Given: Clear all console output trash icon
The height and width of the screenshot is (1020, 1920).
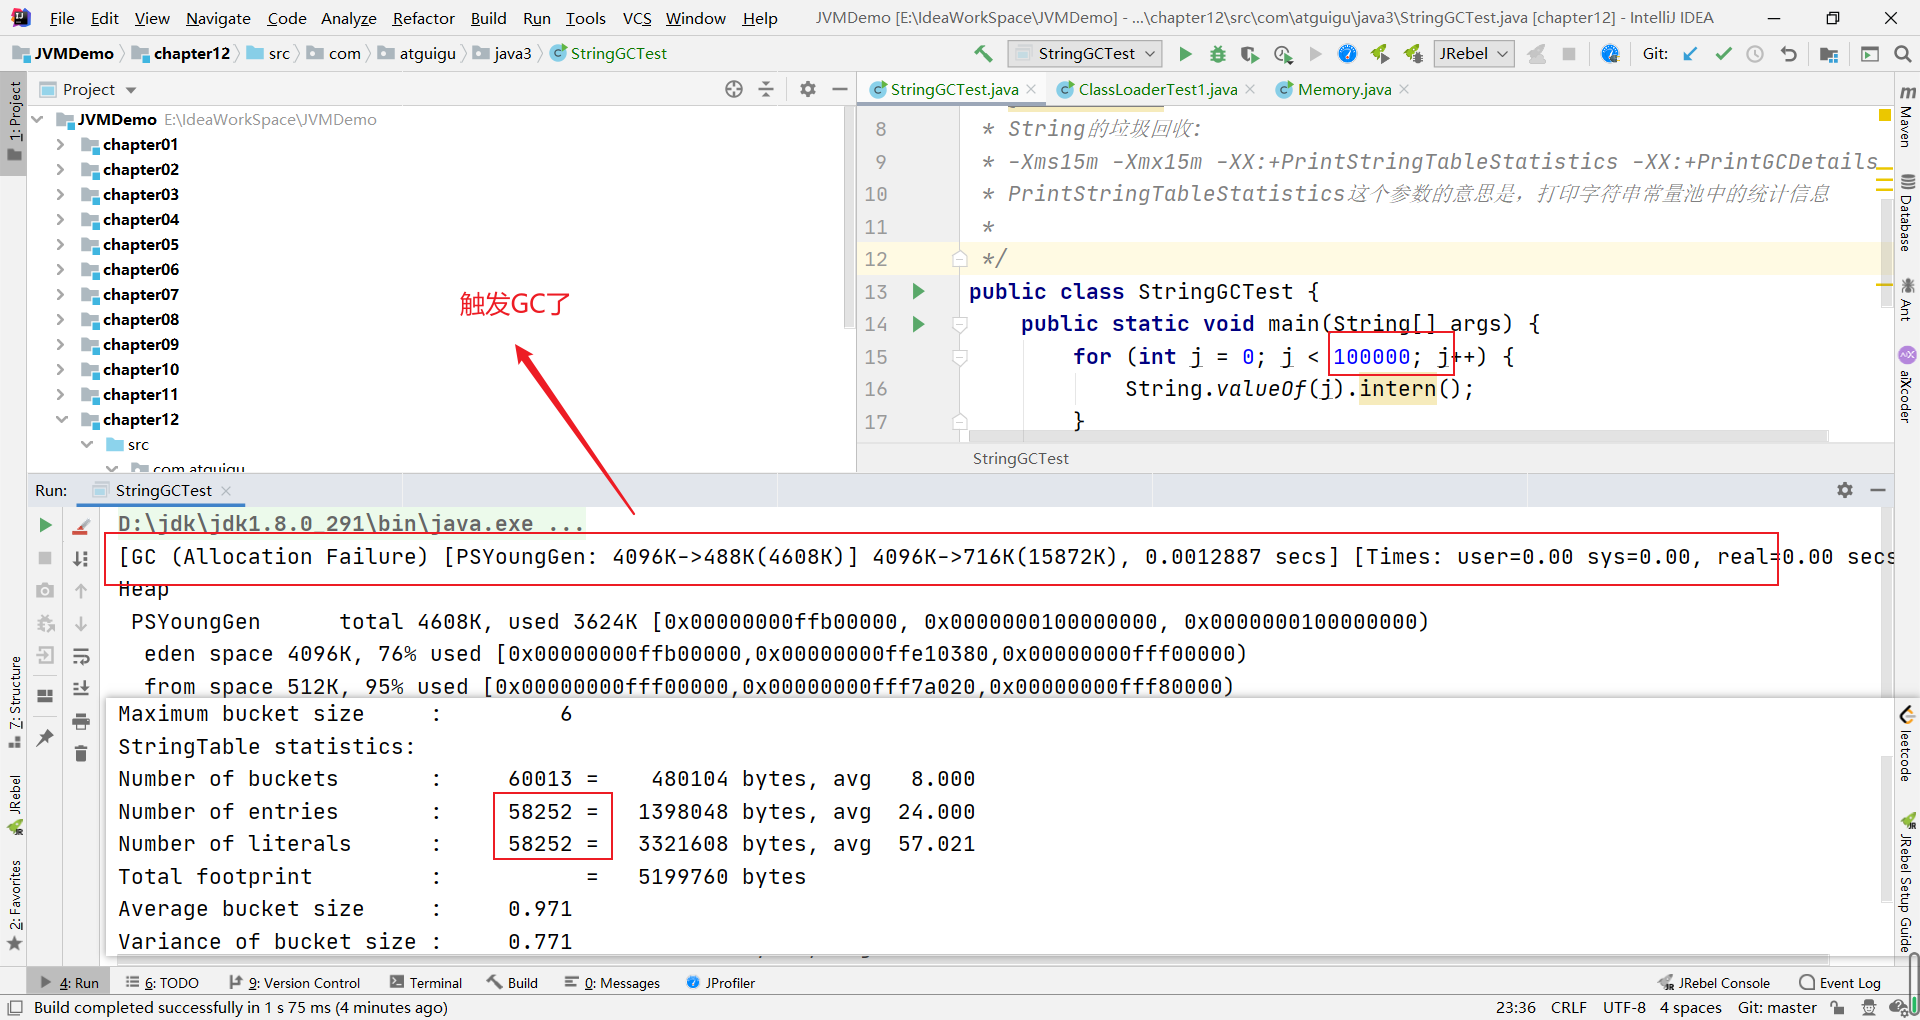Looking at the screenshot, I should pos(81,753).
